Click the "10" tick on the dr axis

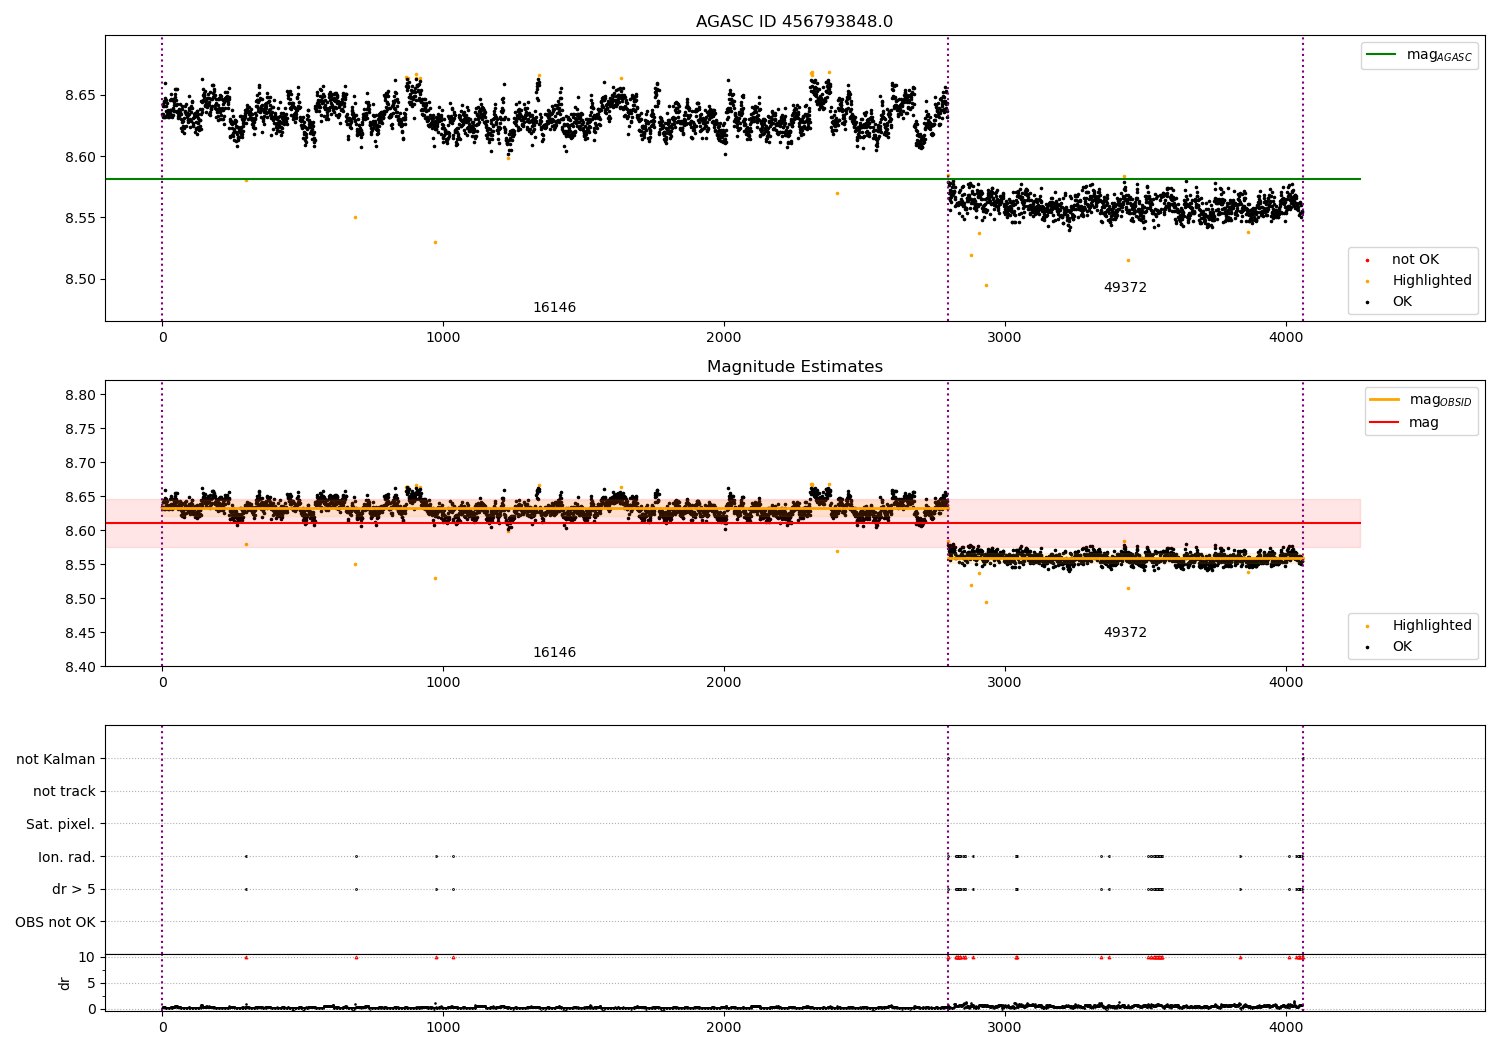tap(87, 958)
